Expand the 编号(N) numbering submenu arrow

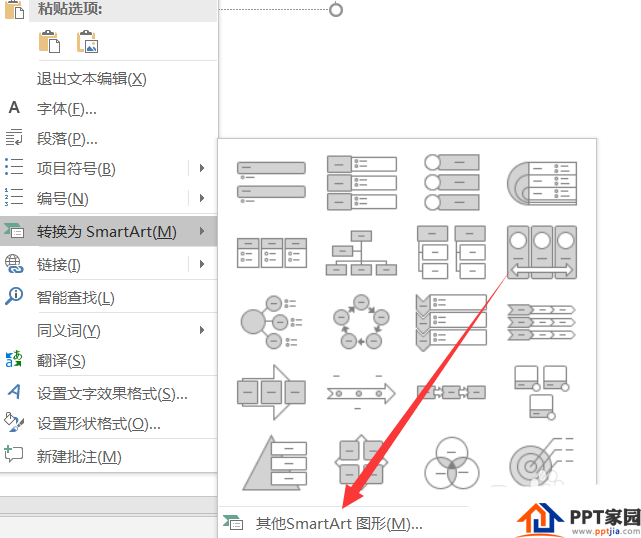202,198
